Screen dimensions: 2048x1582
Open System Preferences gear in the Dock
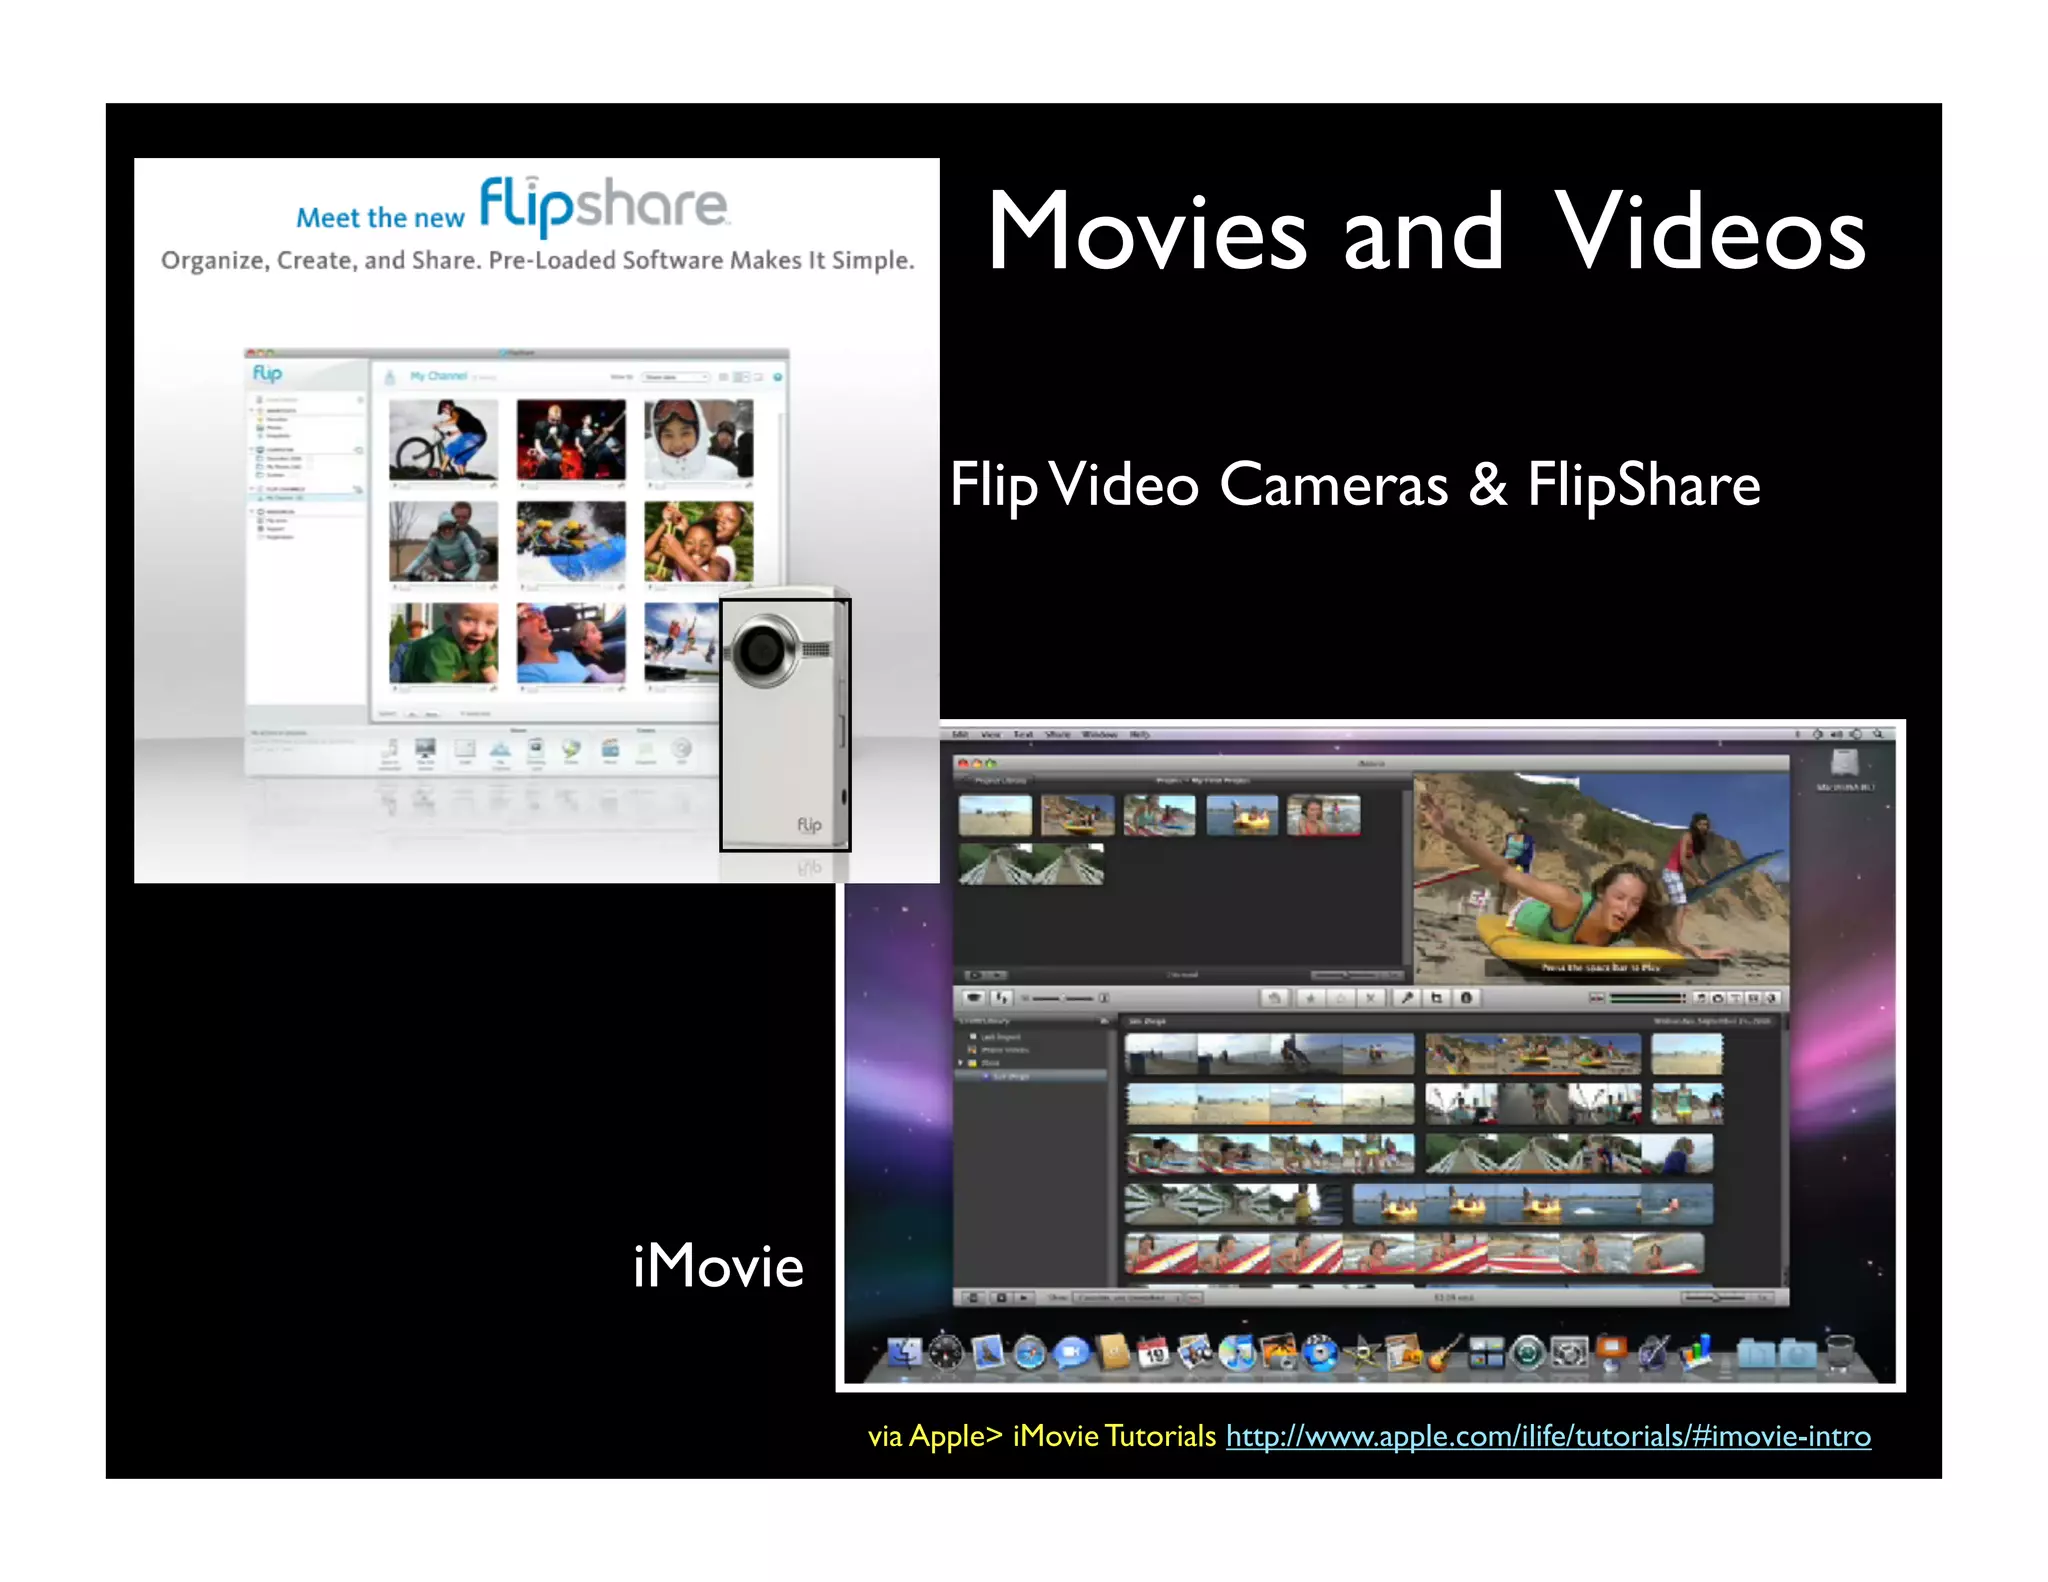pos(1569,1353)
